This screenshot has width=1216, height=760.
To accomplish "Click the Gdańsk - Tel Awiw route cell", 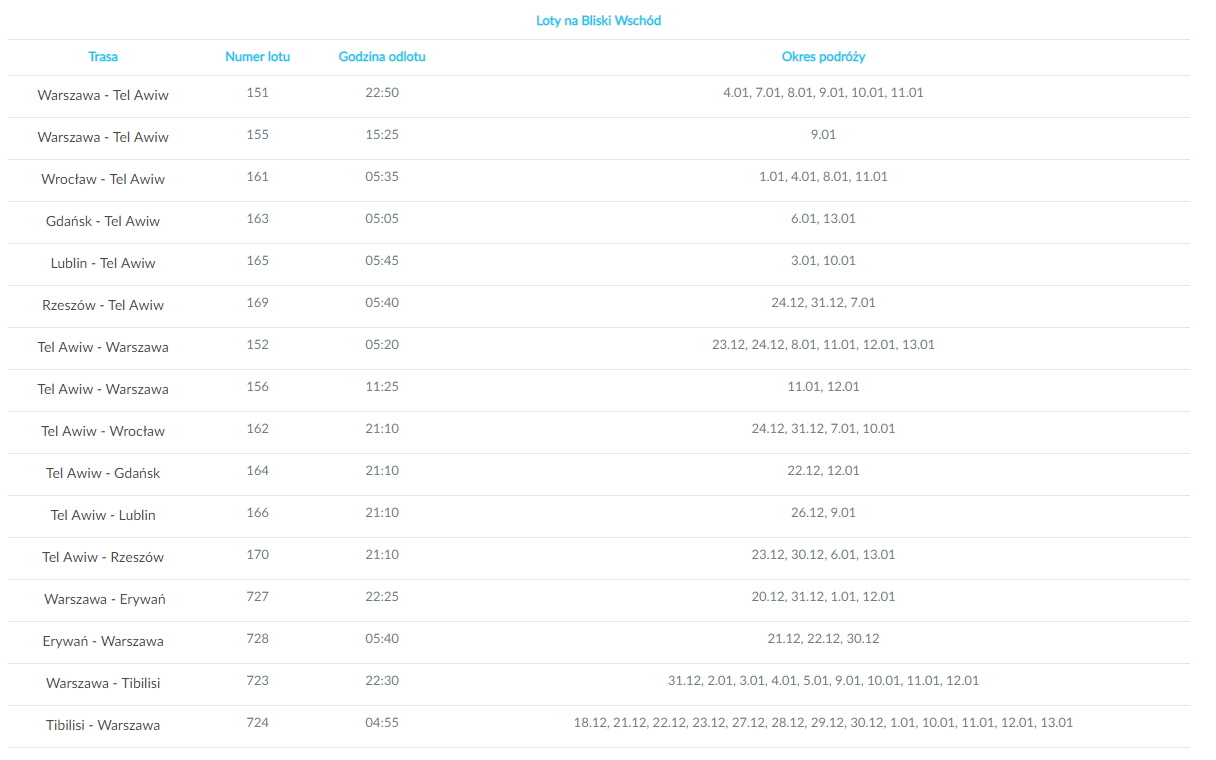I will (x=103, y=222).
